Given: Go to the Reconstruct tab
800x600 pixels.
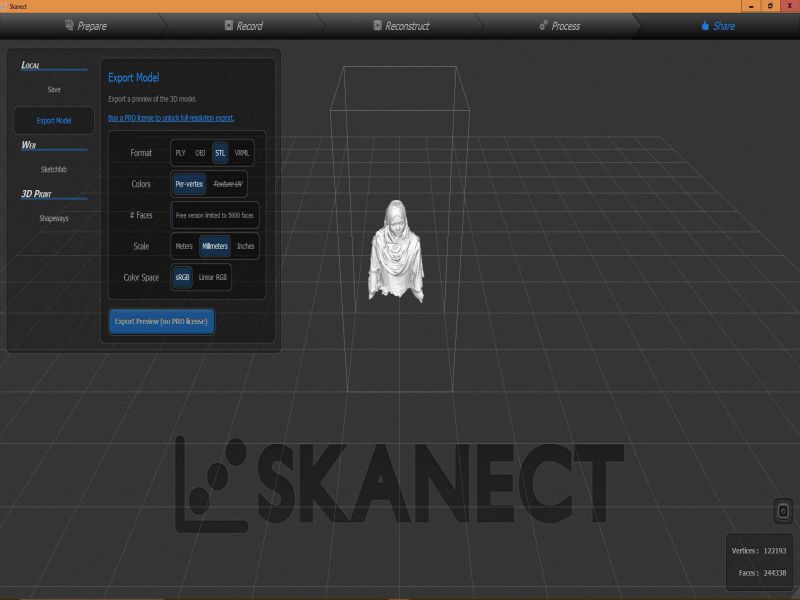Looking at the screenshot, I should (x=401, y=26).
